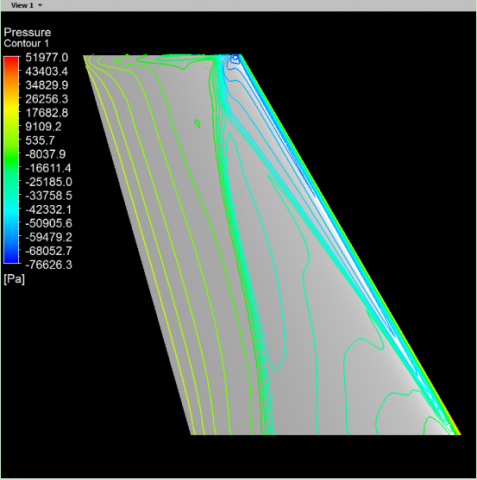Screen dimensions: 477x480
Task: Select legend minimum value -76626.3
Action: click(49, 265)
